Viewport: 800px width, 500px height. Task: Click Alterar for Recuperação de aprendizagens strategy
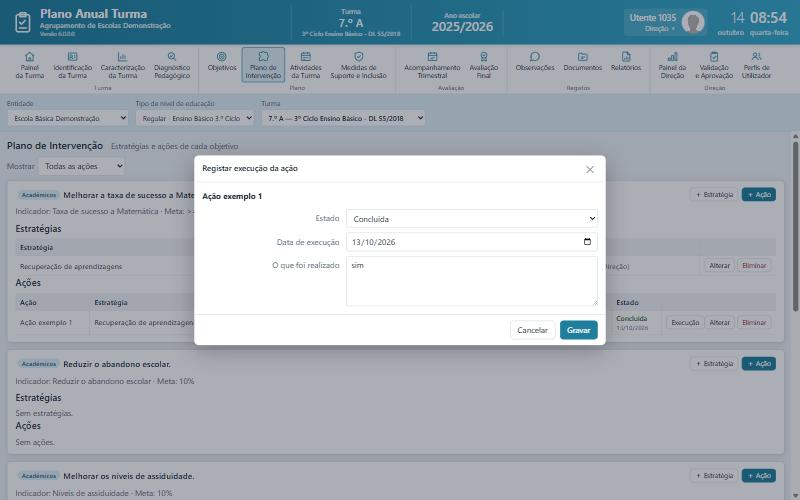[x=719, y=266]
